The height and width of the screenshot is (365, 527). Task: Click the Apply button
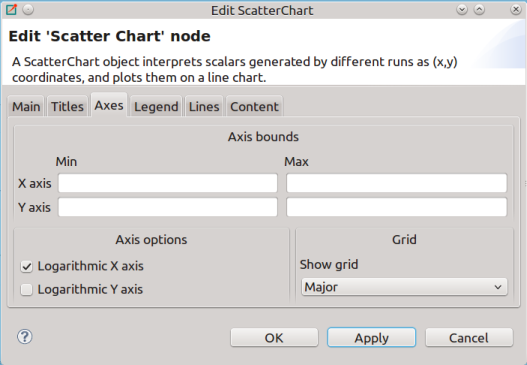point(371,338)
